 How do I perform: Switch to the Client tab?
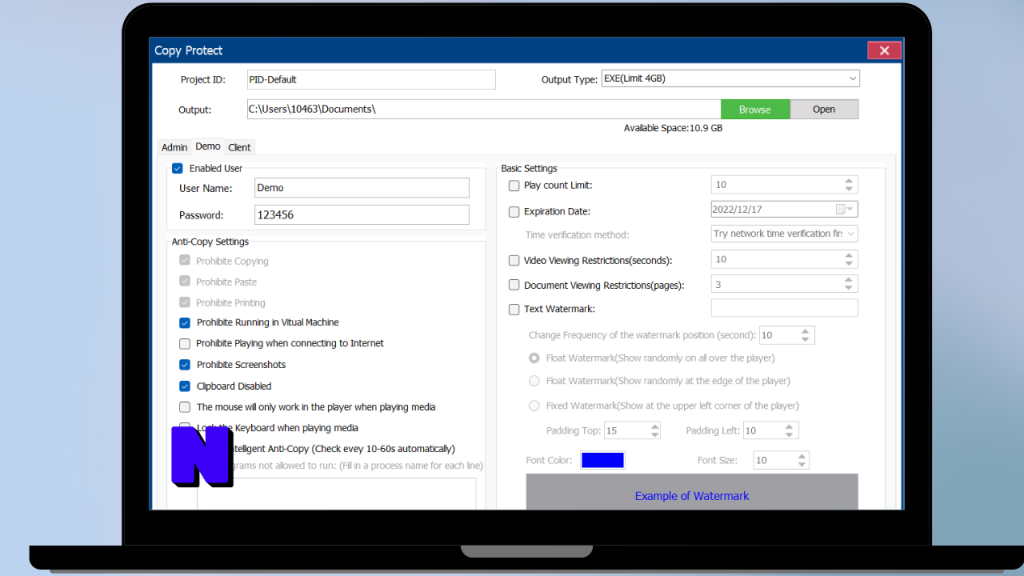[x=239, y=147]
